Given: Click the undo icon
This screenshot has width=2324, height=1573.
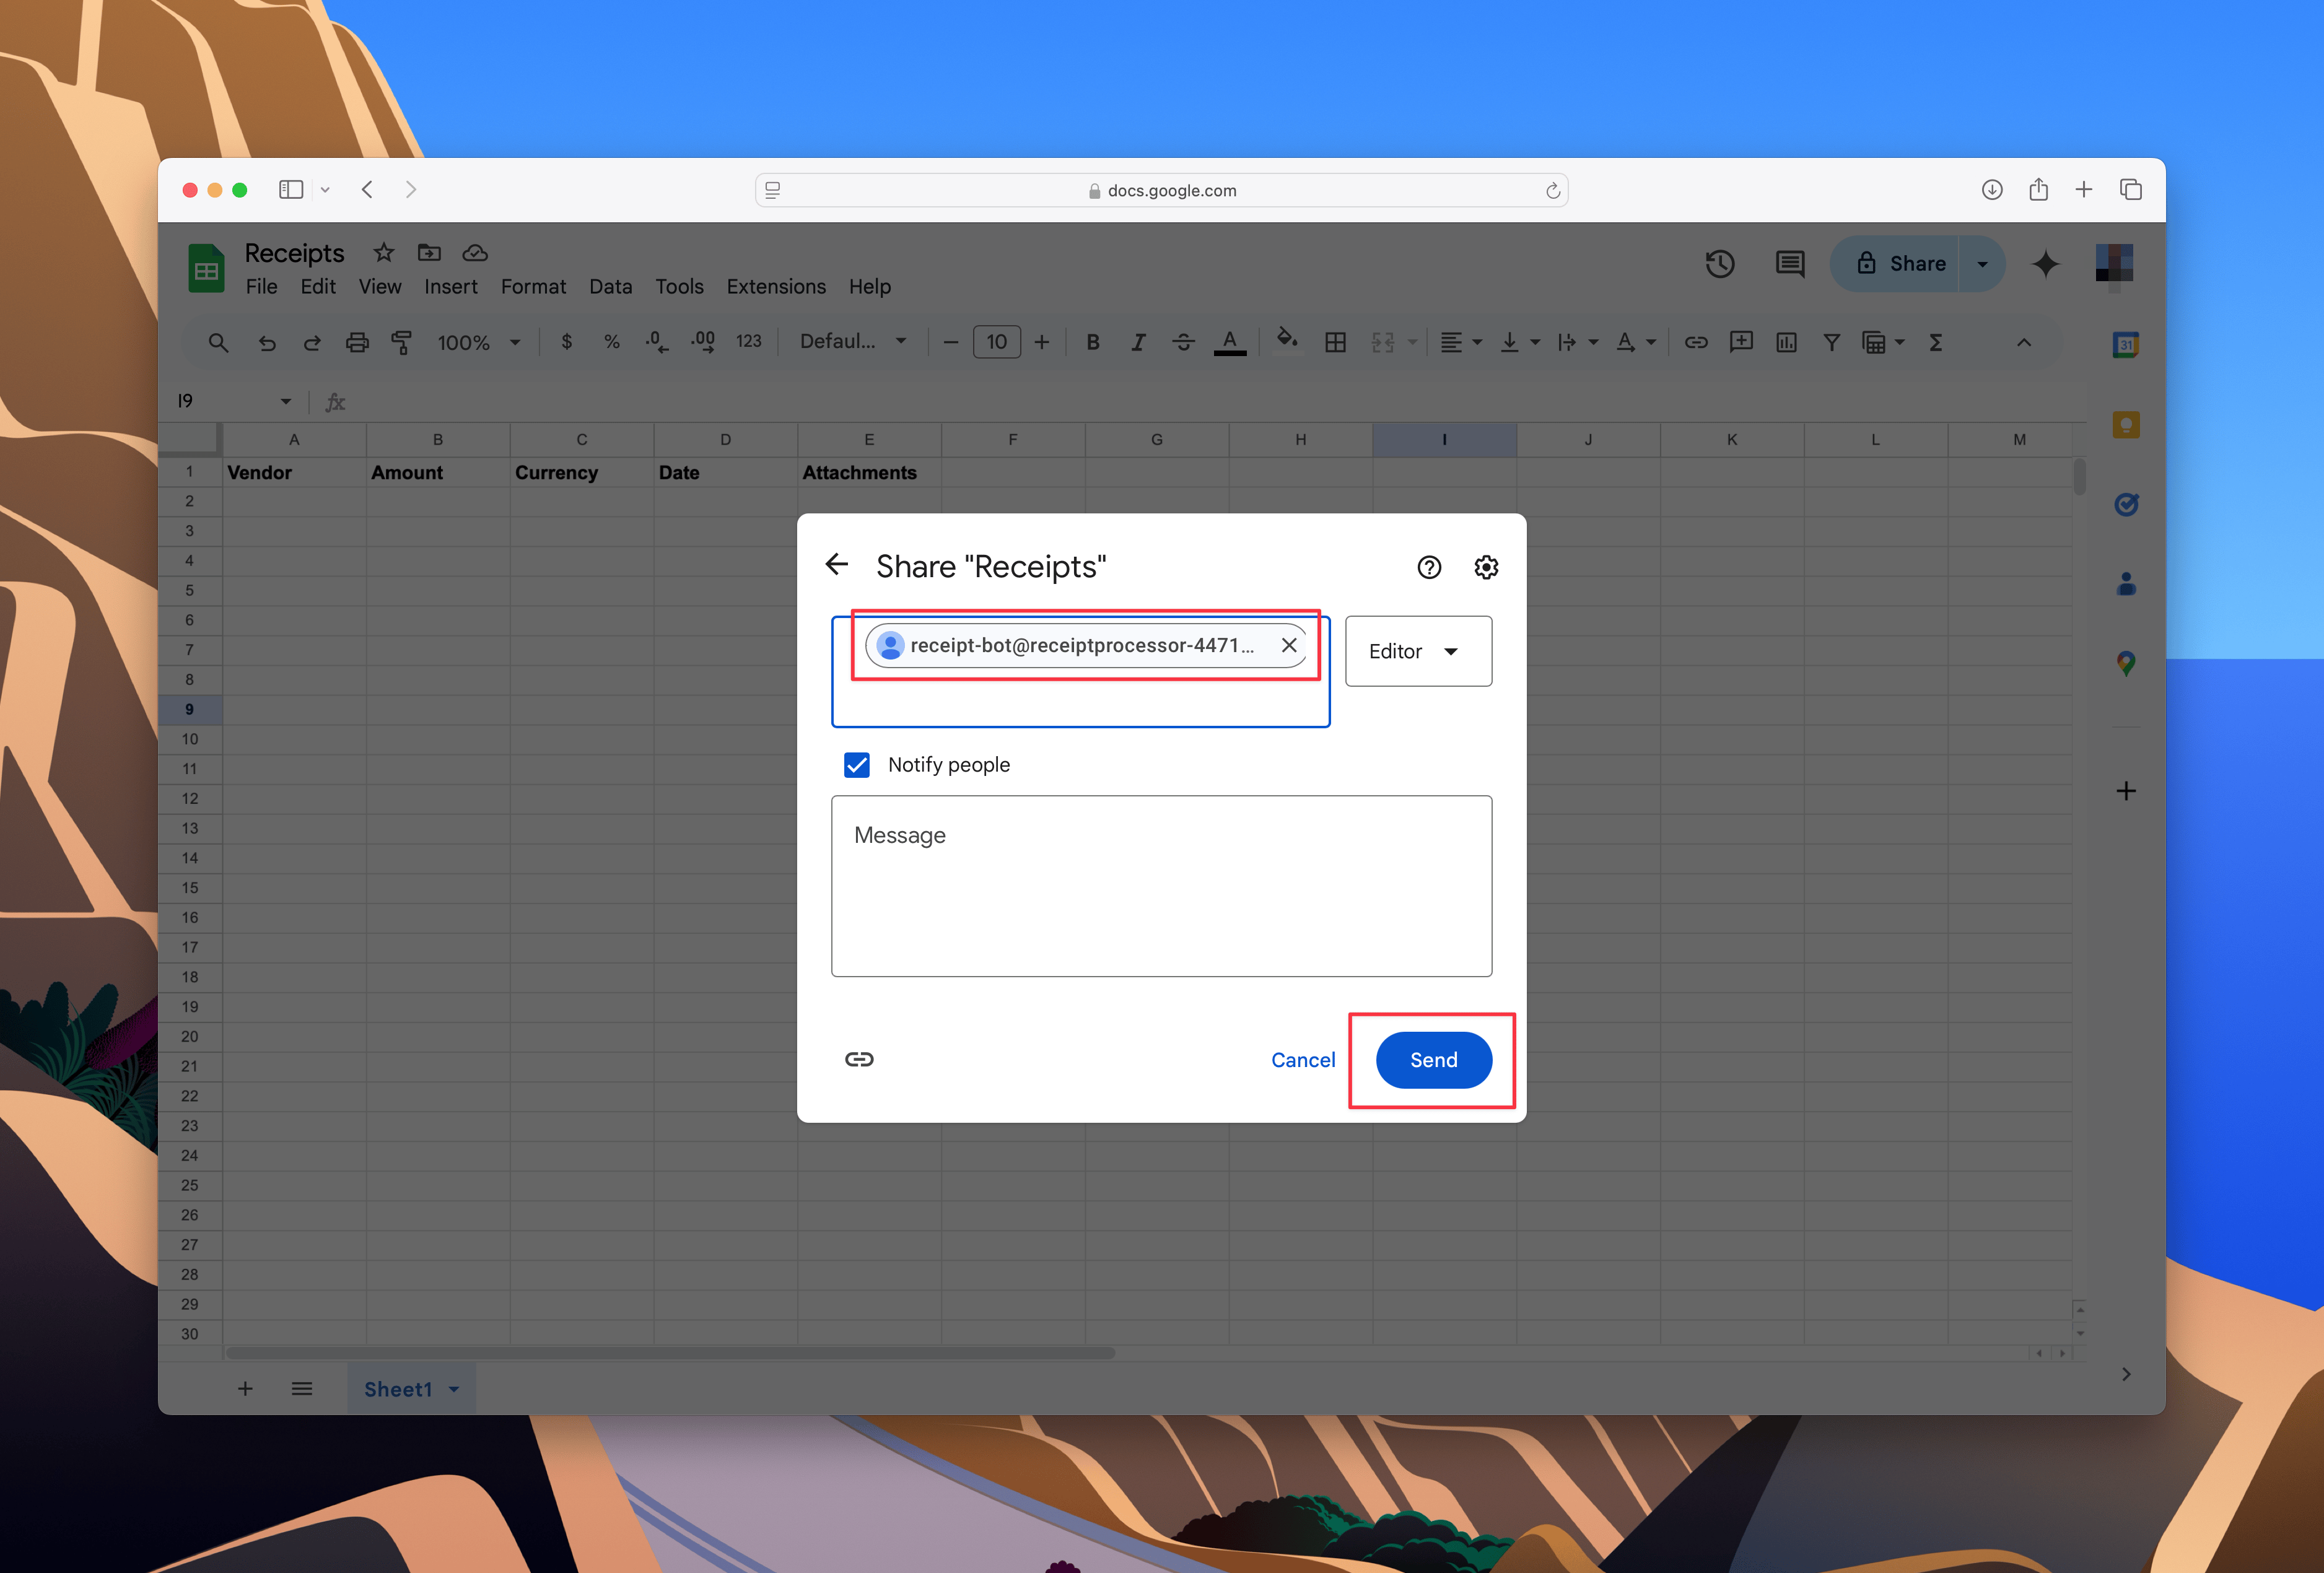Looking at the screenshot, I should click(x=267, y=343).
